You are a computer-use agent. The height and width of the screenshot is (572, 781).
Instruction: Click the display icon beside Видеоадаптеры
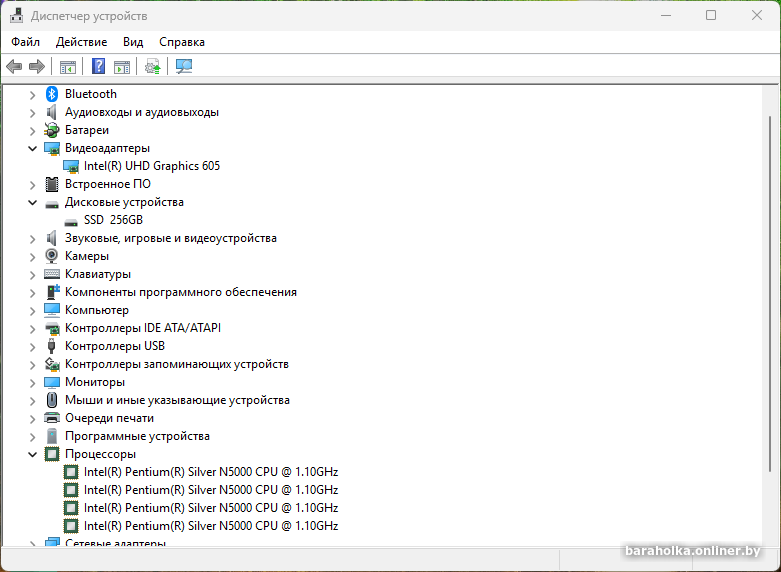pos(52,148)
